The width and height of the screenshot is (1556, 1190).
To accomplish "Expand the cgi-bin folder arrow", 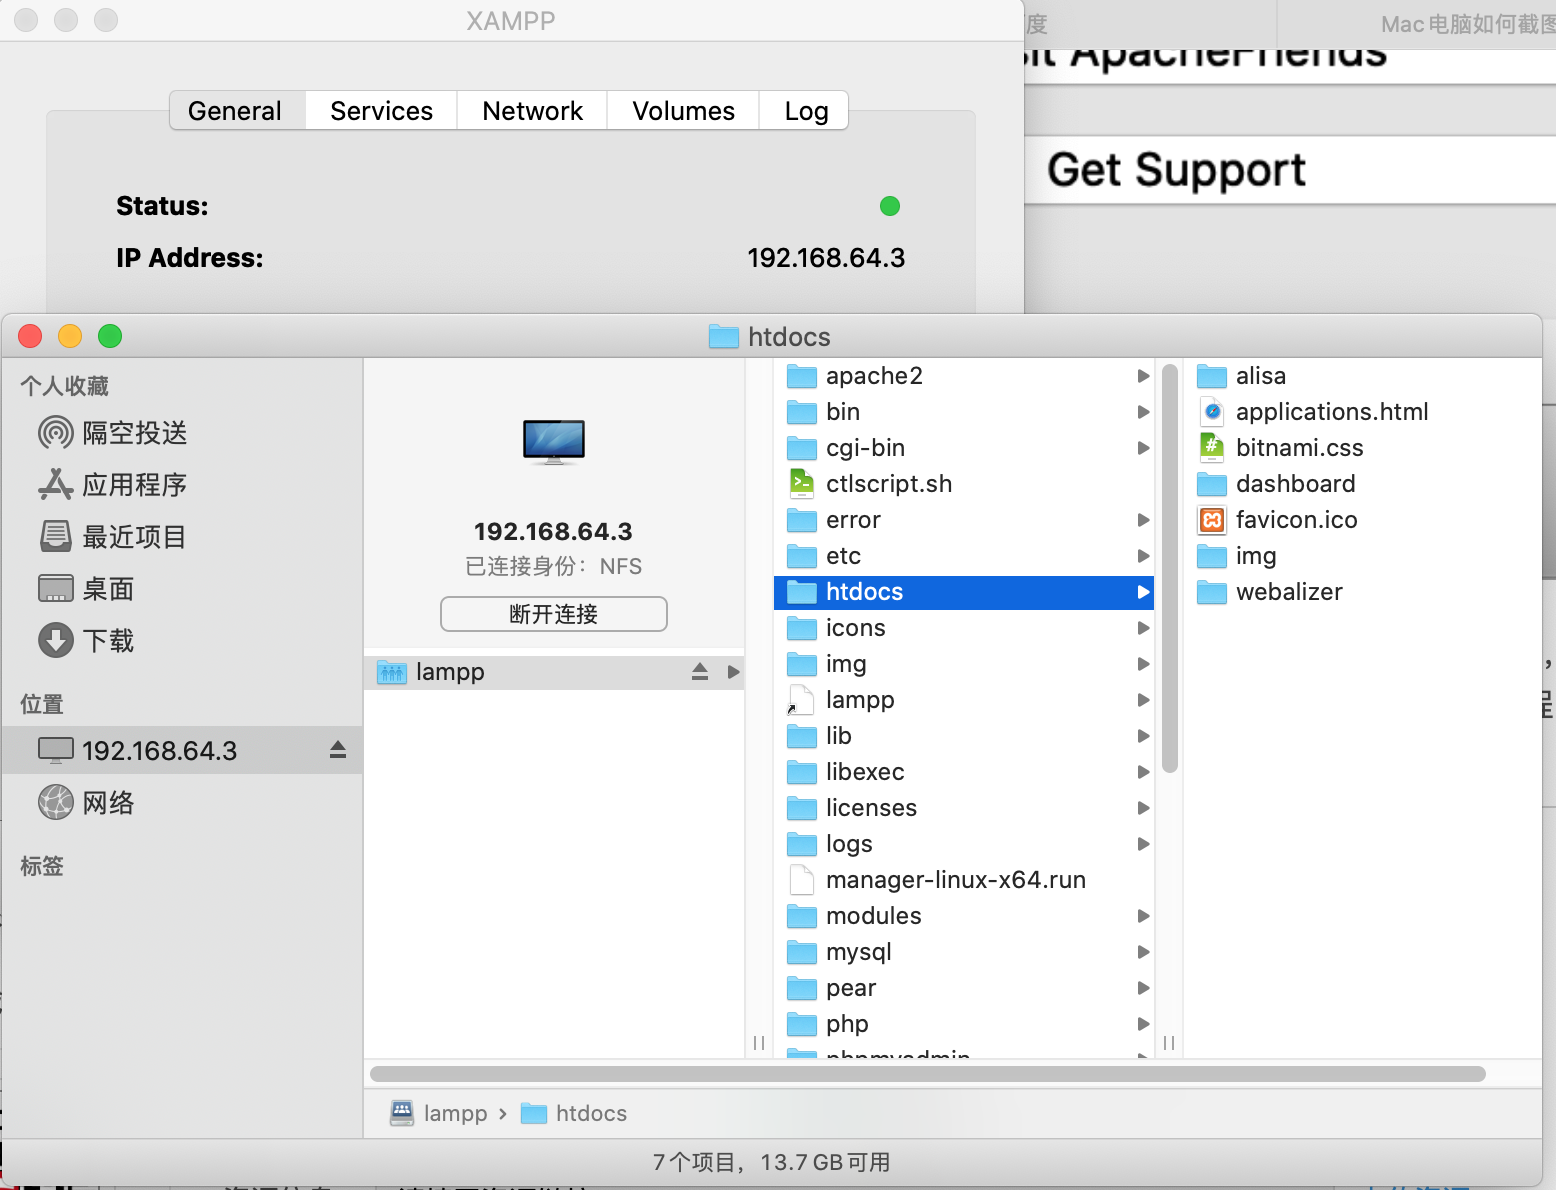I will click(x=1143, y=448).
